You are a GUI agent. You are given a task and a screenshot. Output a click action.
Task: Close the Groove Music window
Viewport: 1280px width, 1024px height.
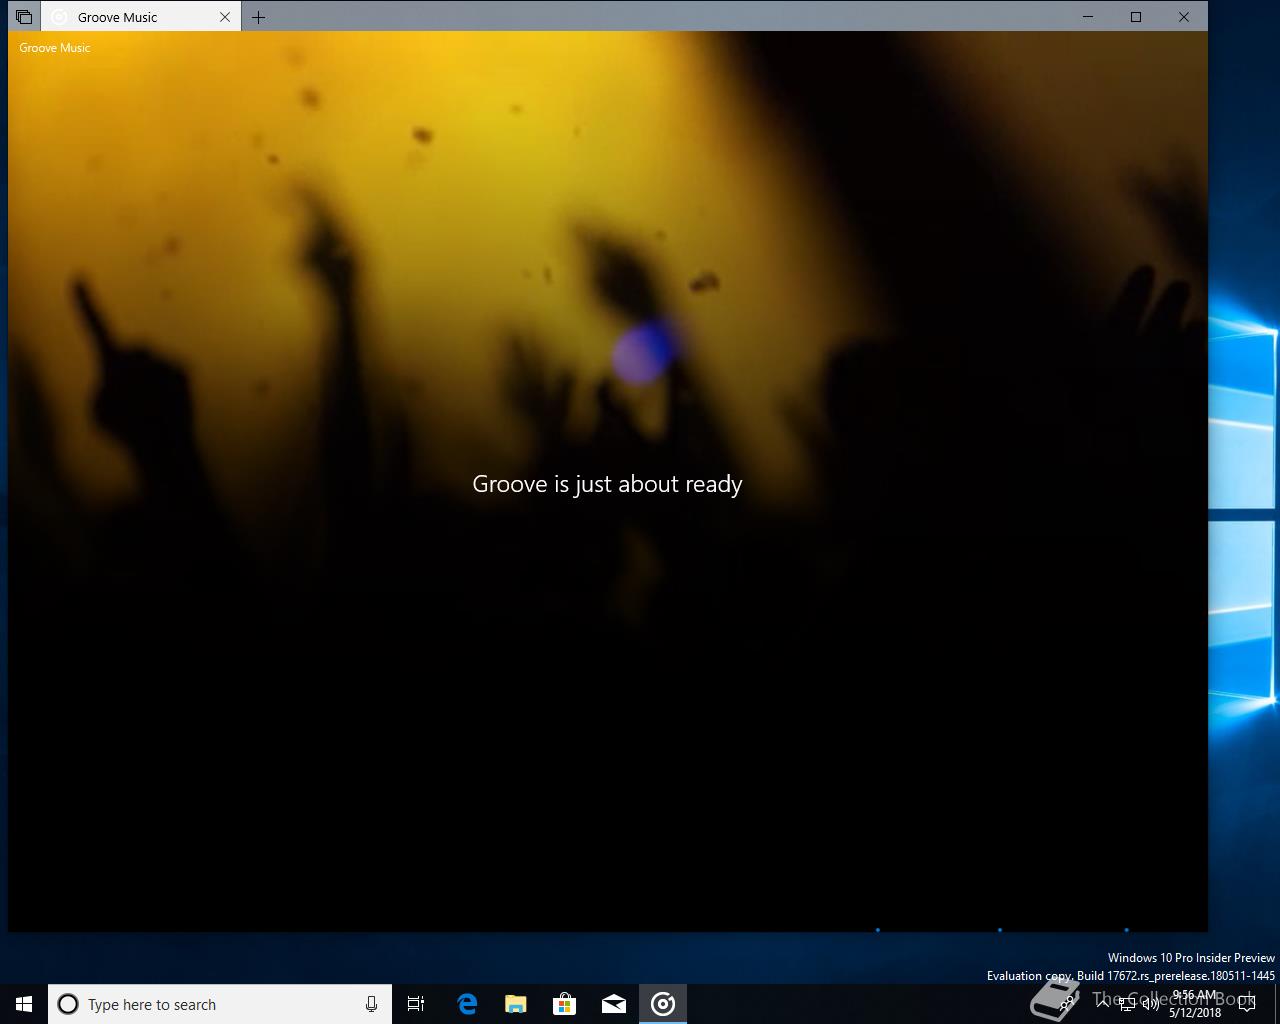click(x=1184, y=17)
